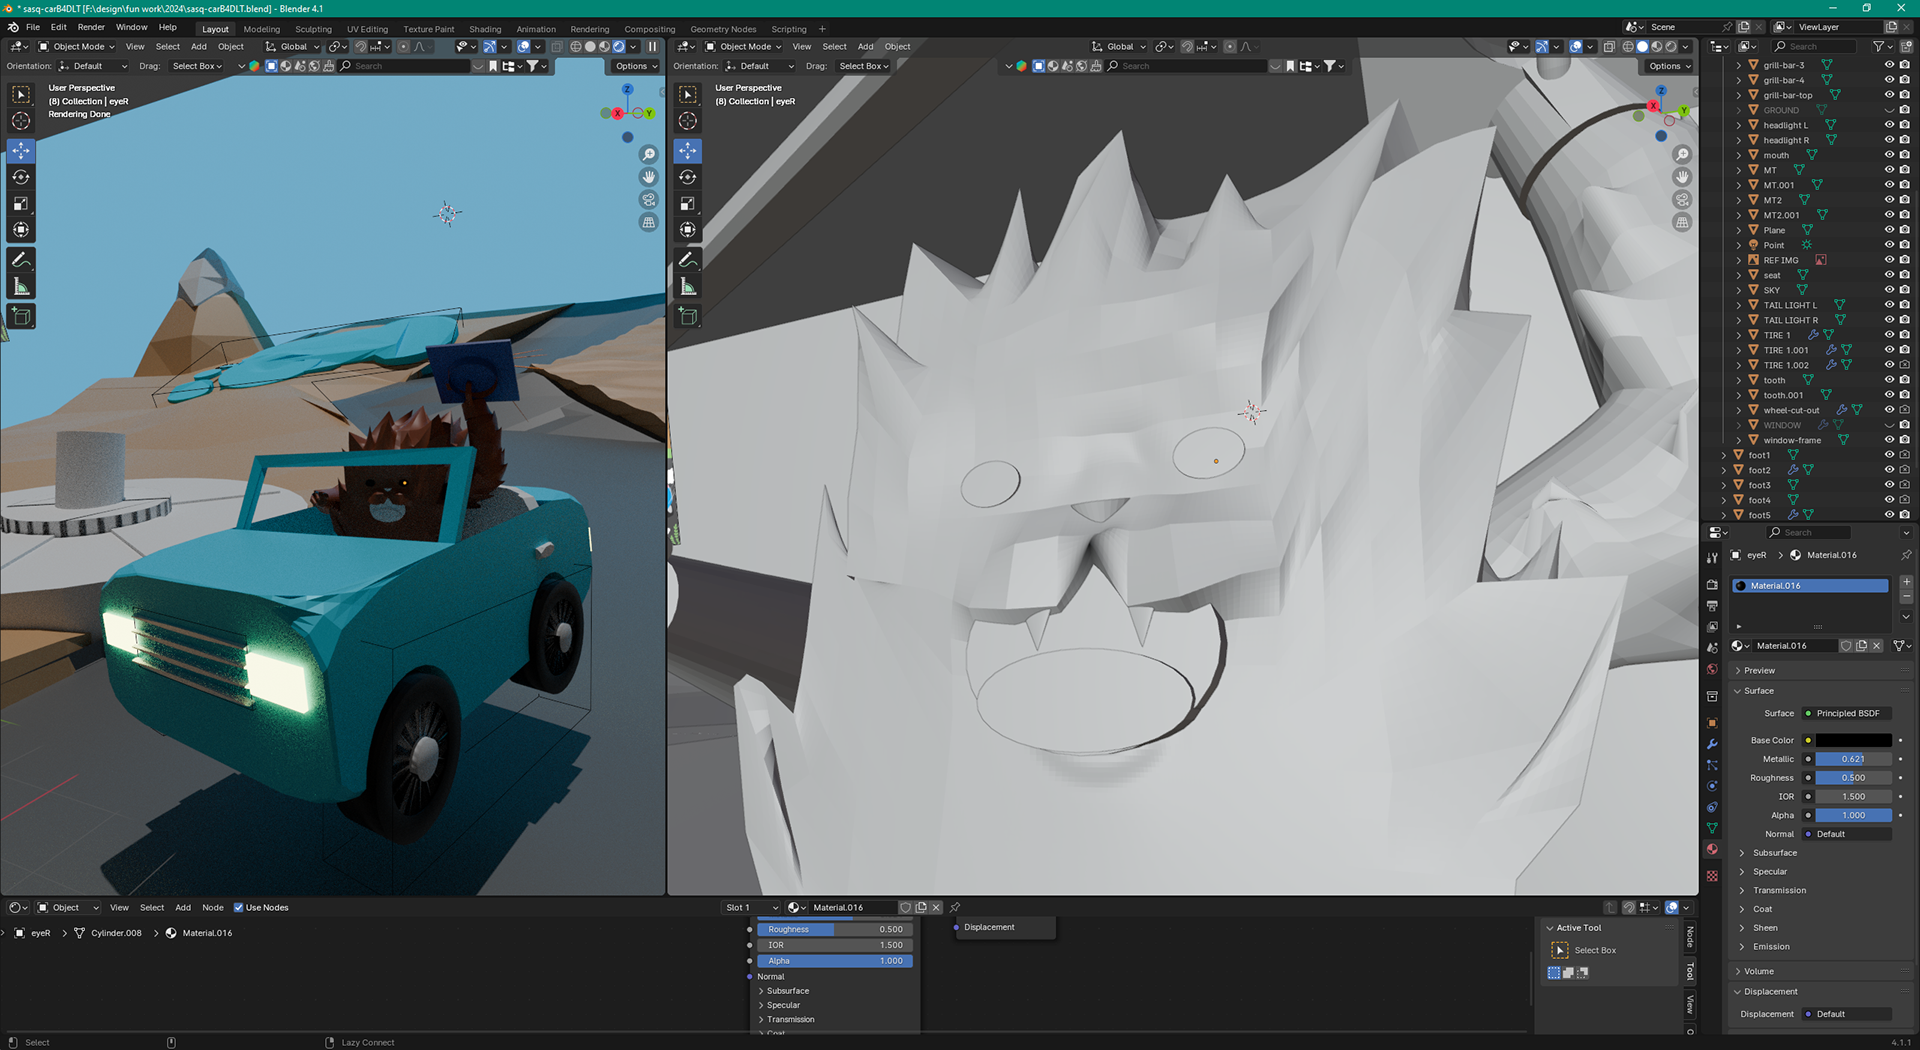The width and height of the screenshot is (1920, 1050).
Task: Click the Normal Default button
Action: click(1848, 834)
